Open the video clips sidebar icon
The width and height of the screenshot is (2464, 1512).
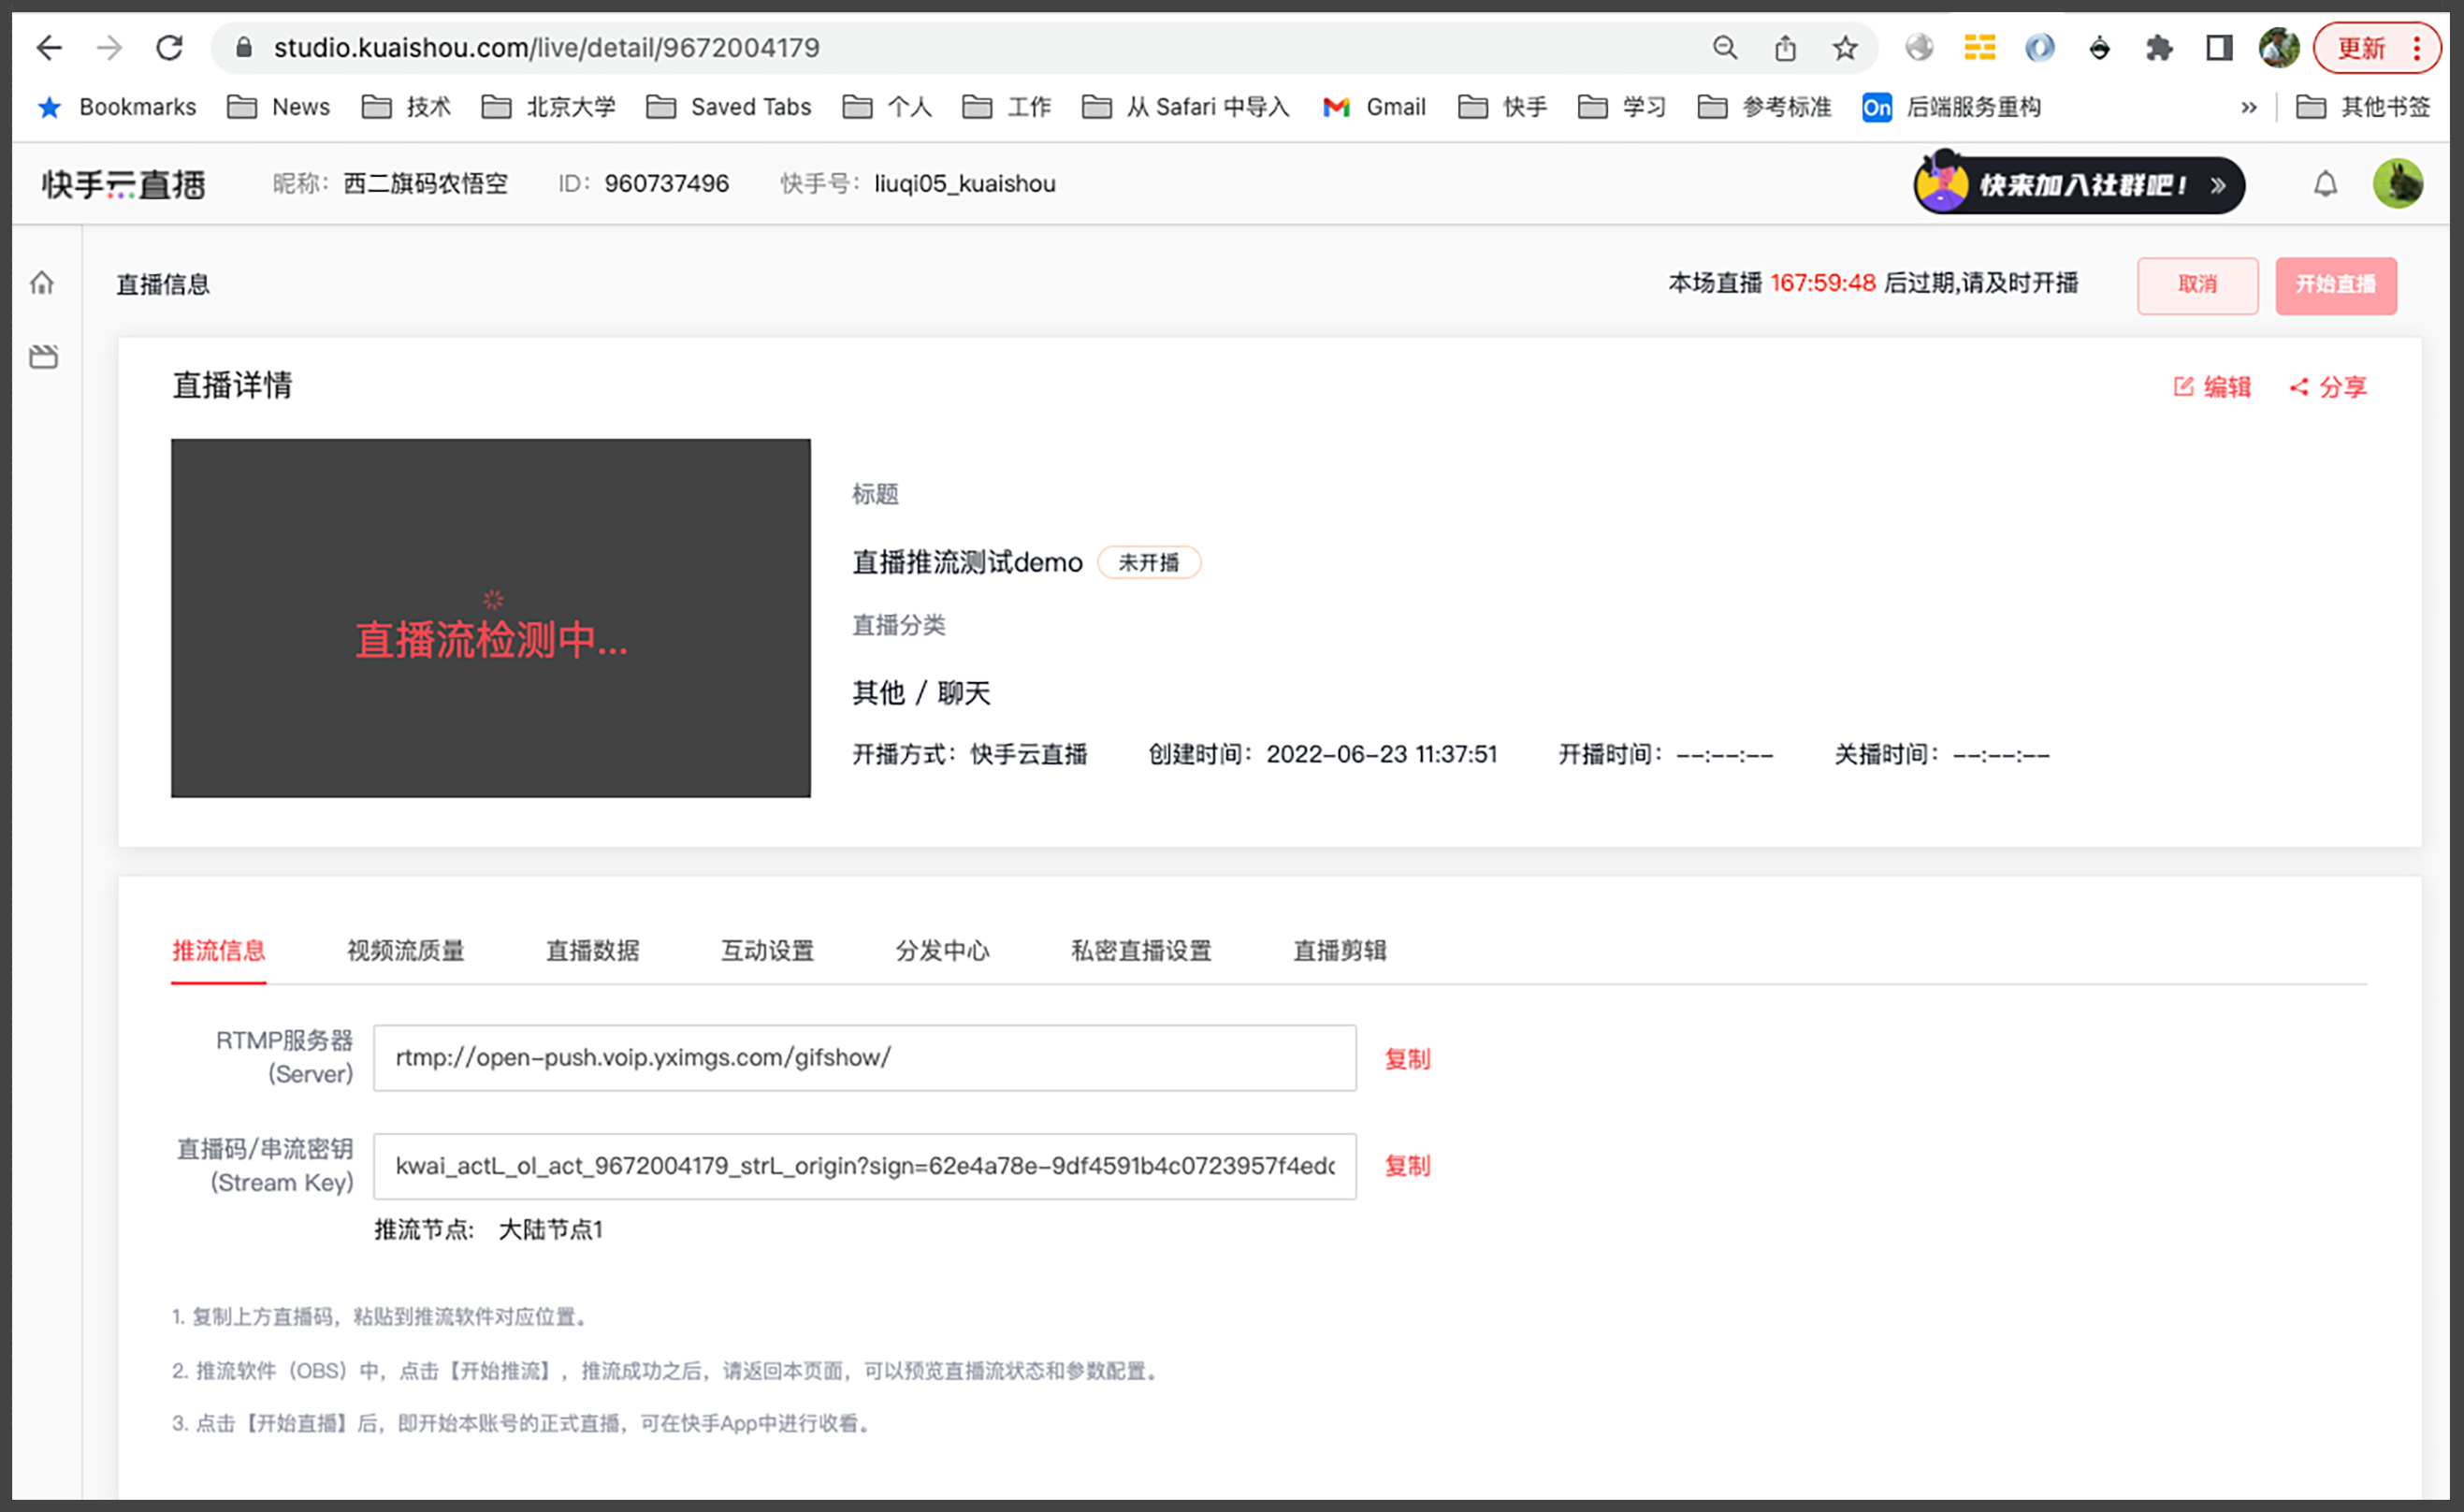(43, 357)
